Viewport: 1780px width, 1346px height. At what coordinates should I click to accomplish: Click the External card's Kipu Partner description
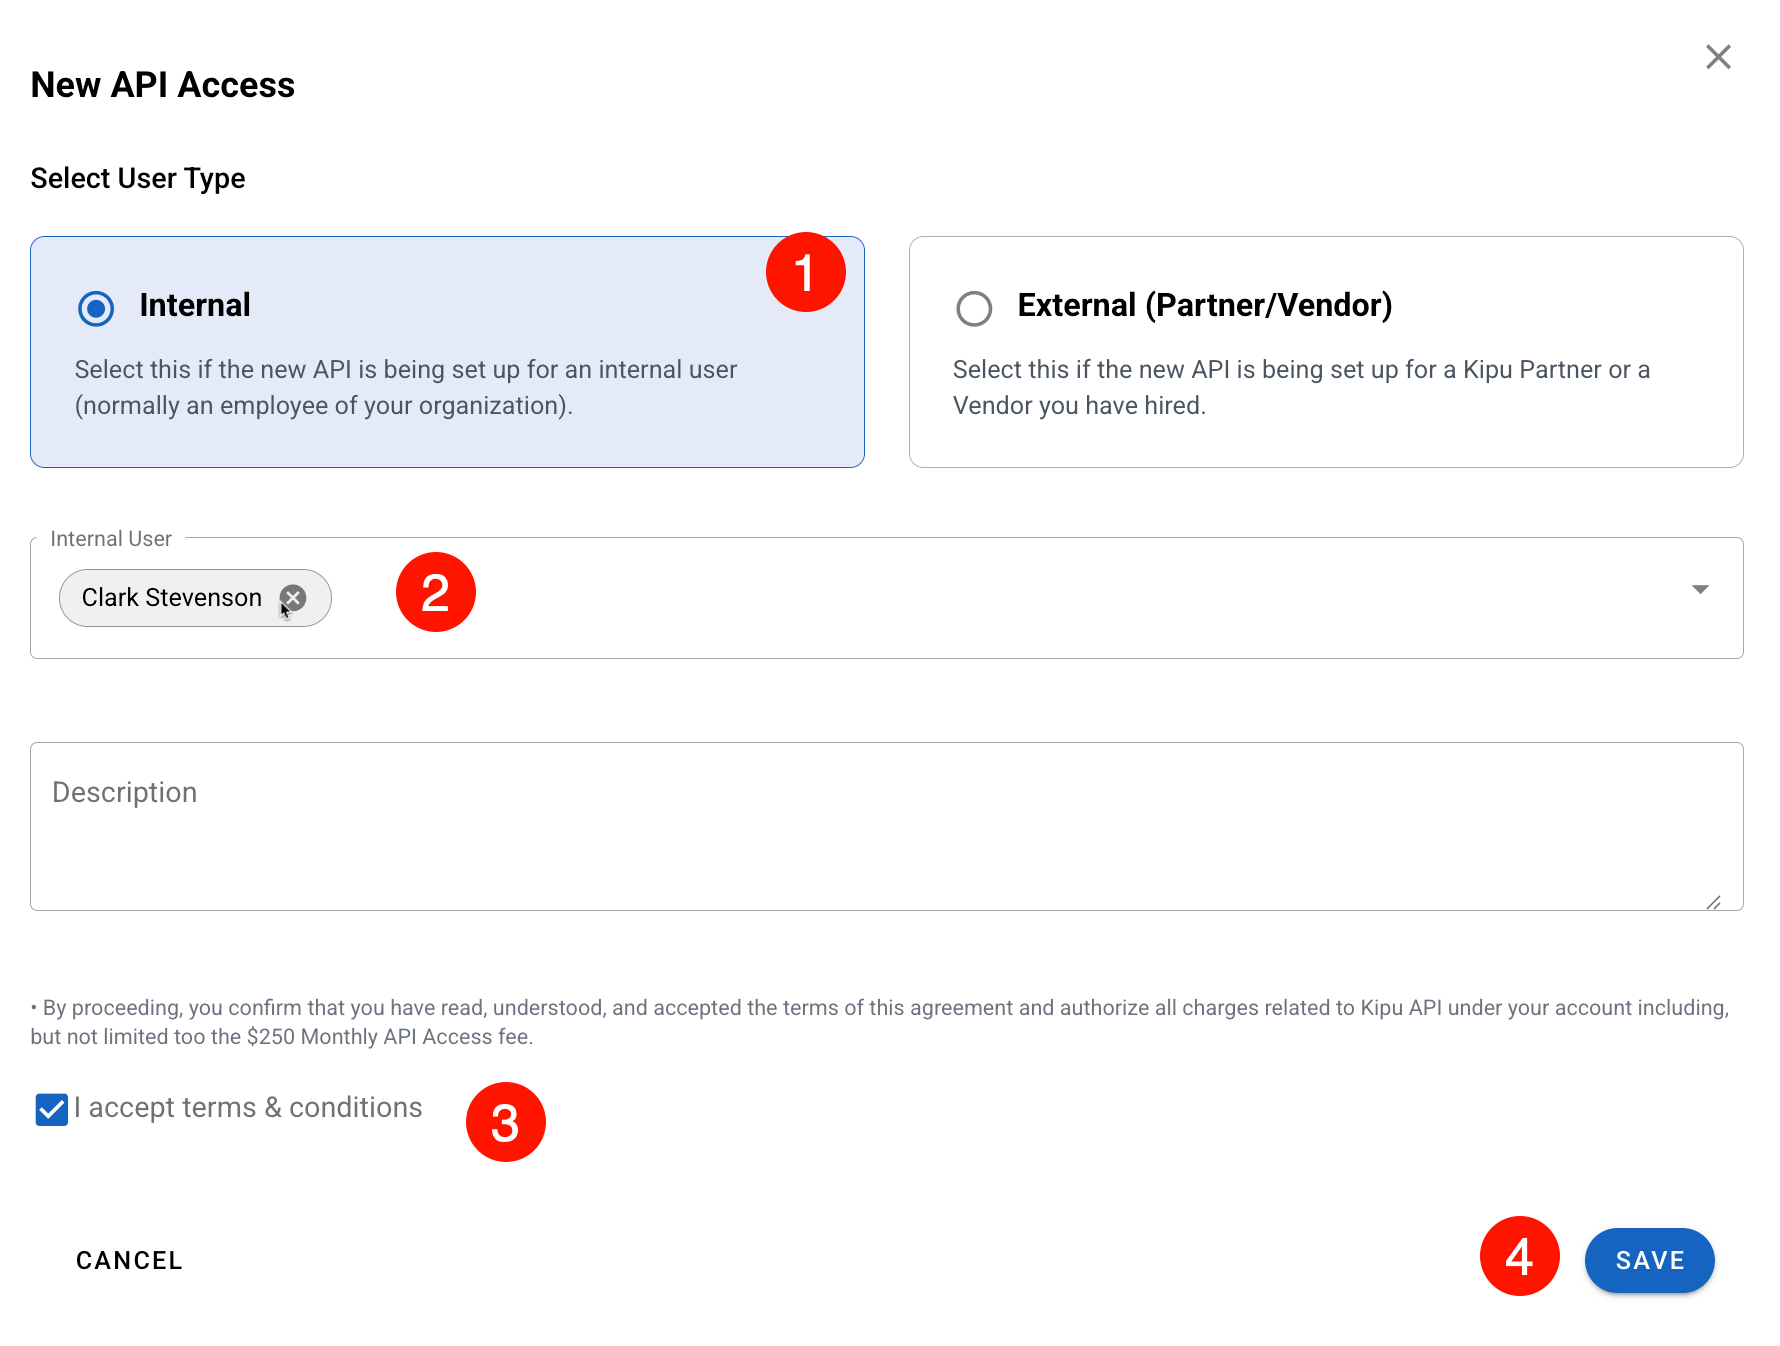pyautogui.click(x=1300, y=387)
